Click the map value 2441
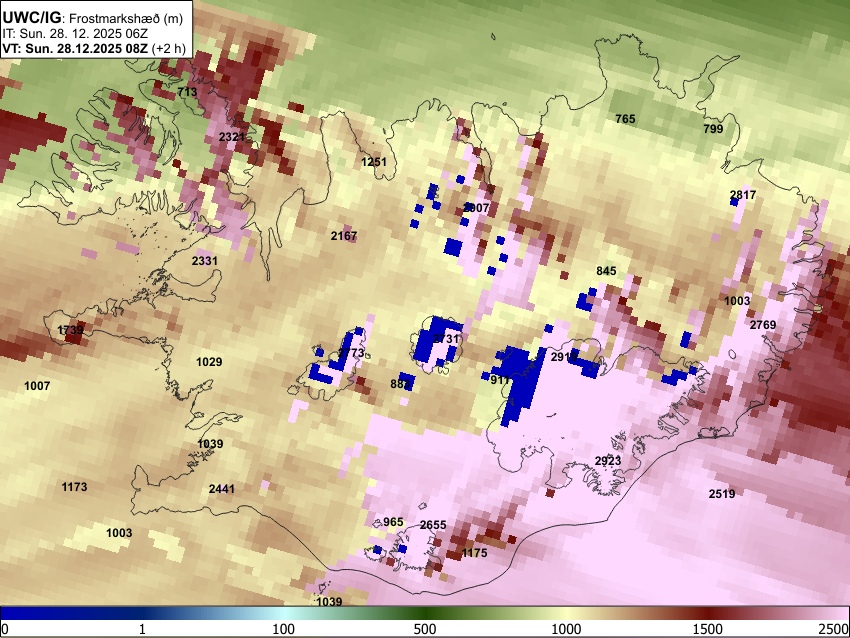The image size is (850, 638). point(222,489)
